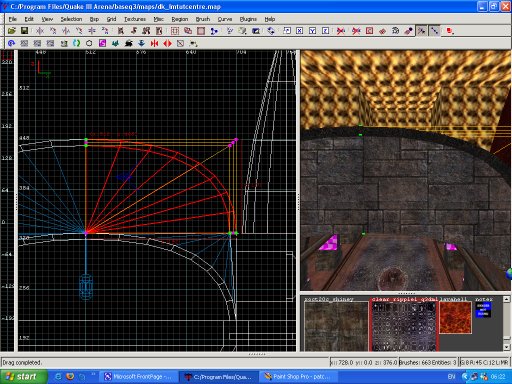Switch to Microsoft FrontPage from the taskbar

[139, 377]
